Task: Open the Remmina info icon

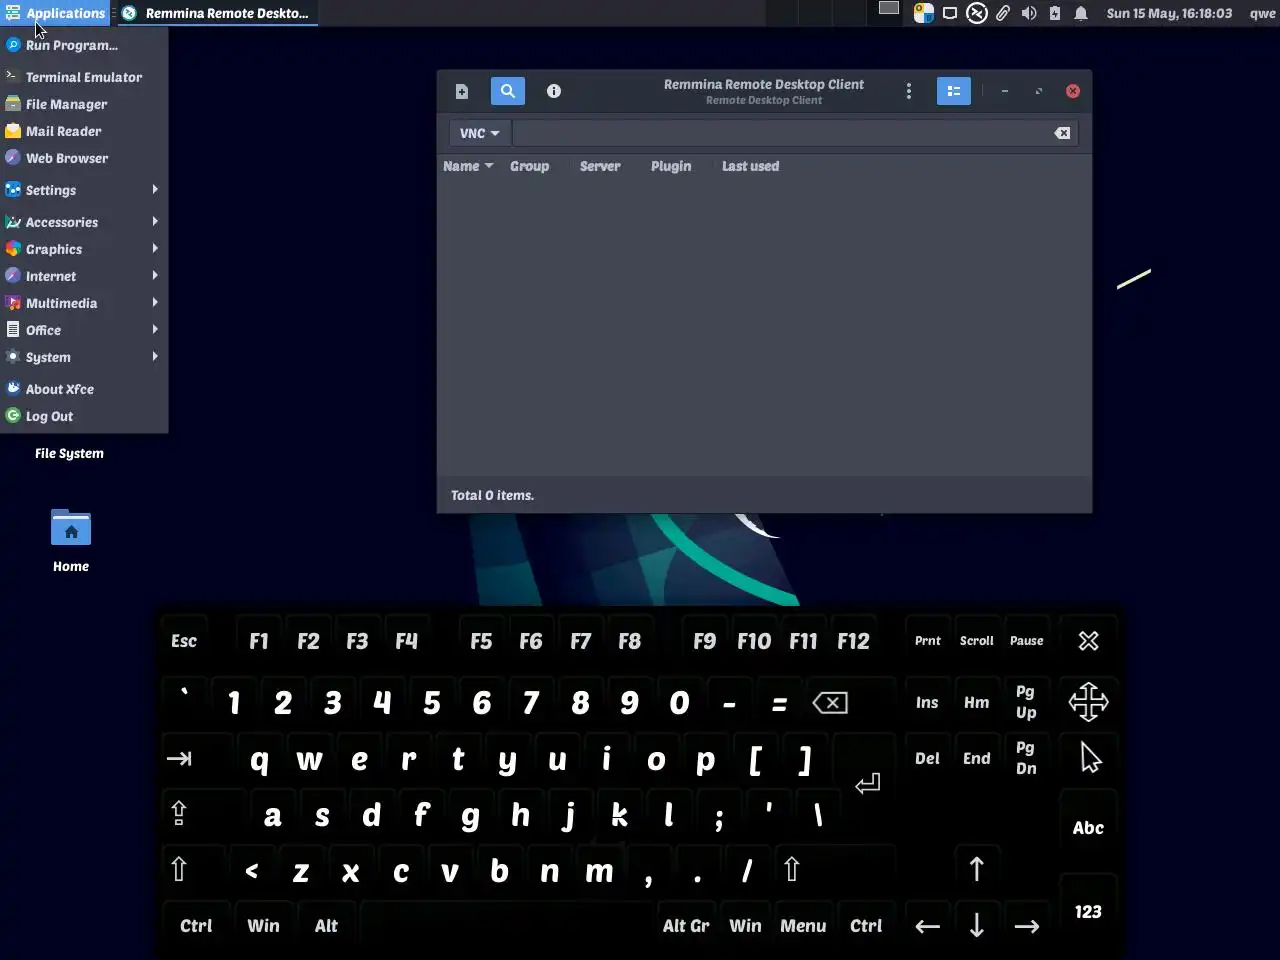Action: pos(554,91)
